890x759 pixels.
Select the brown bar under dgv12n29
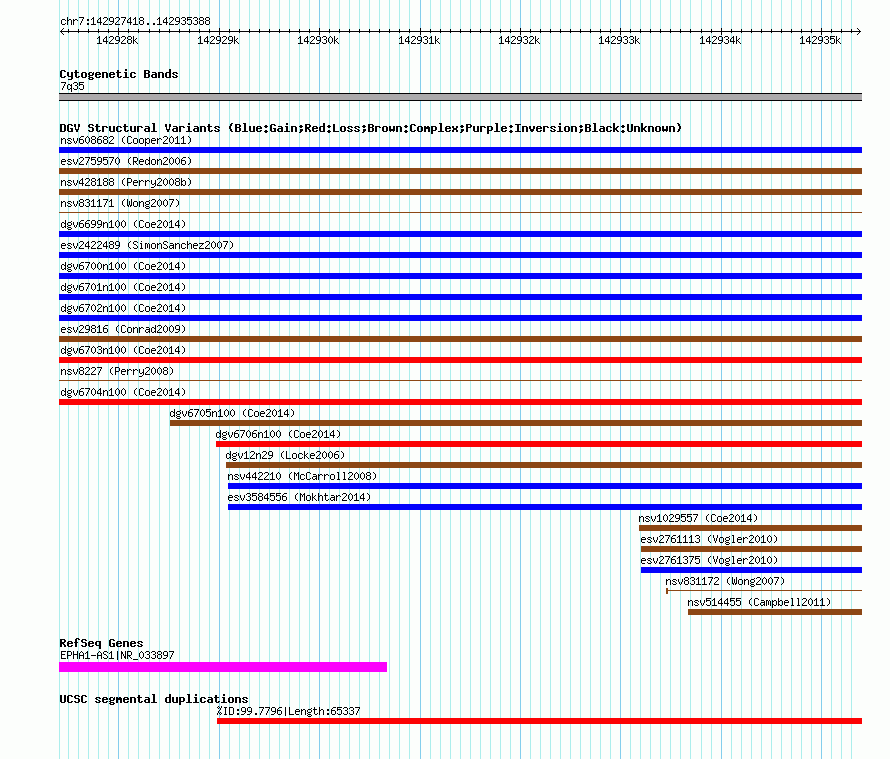click(544, 465)
